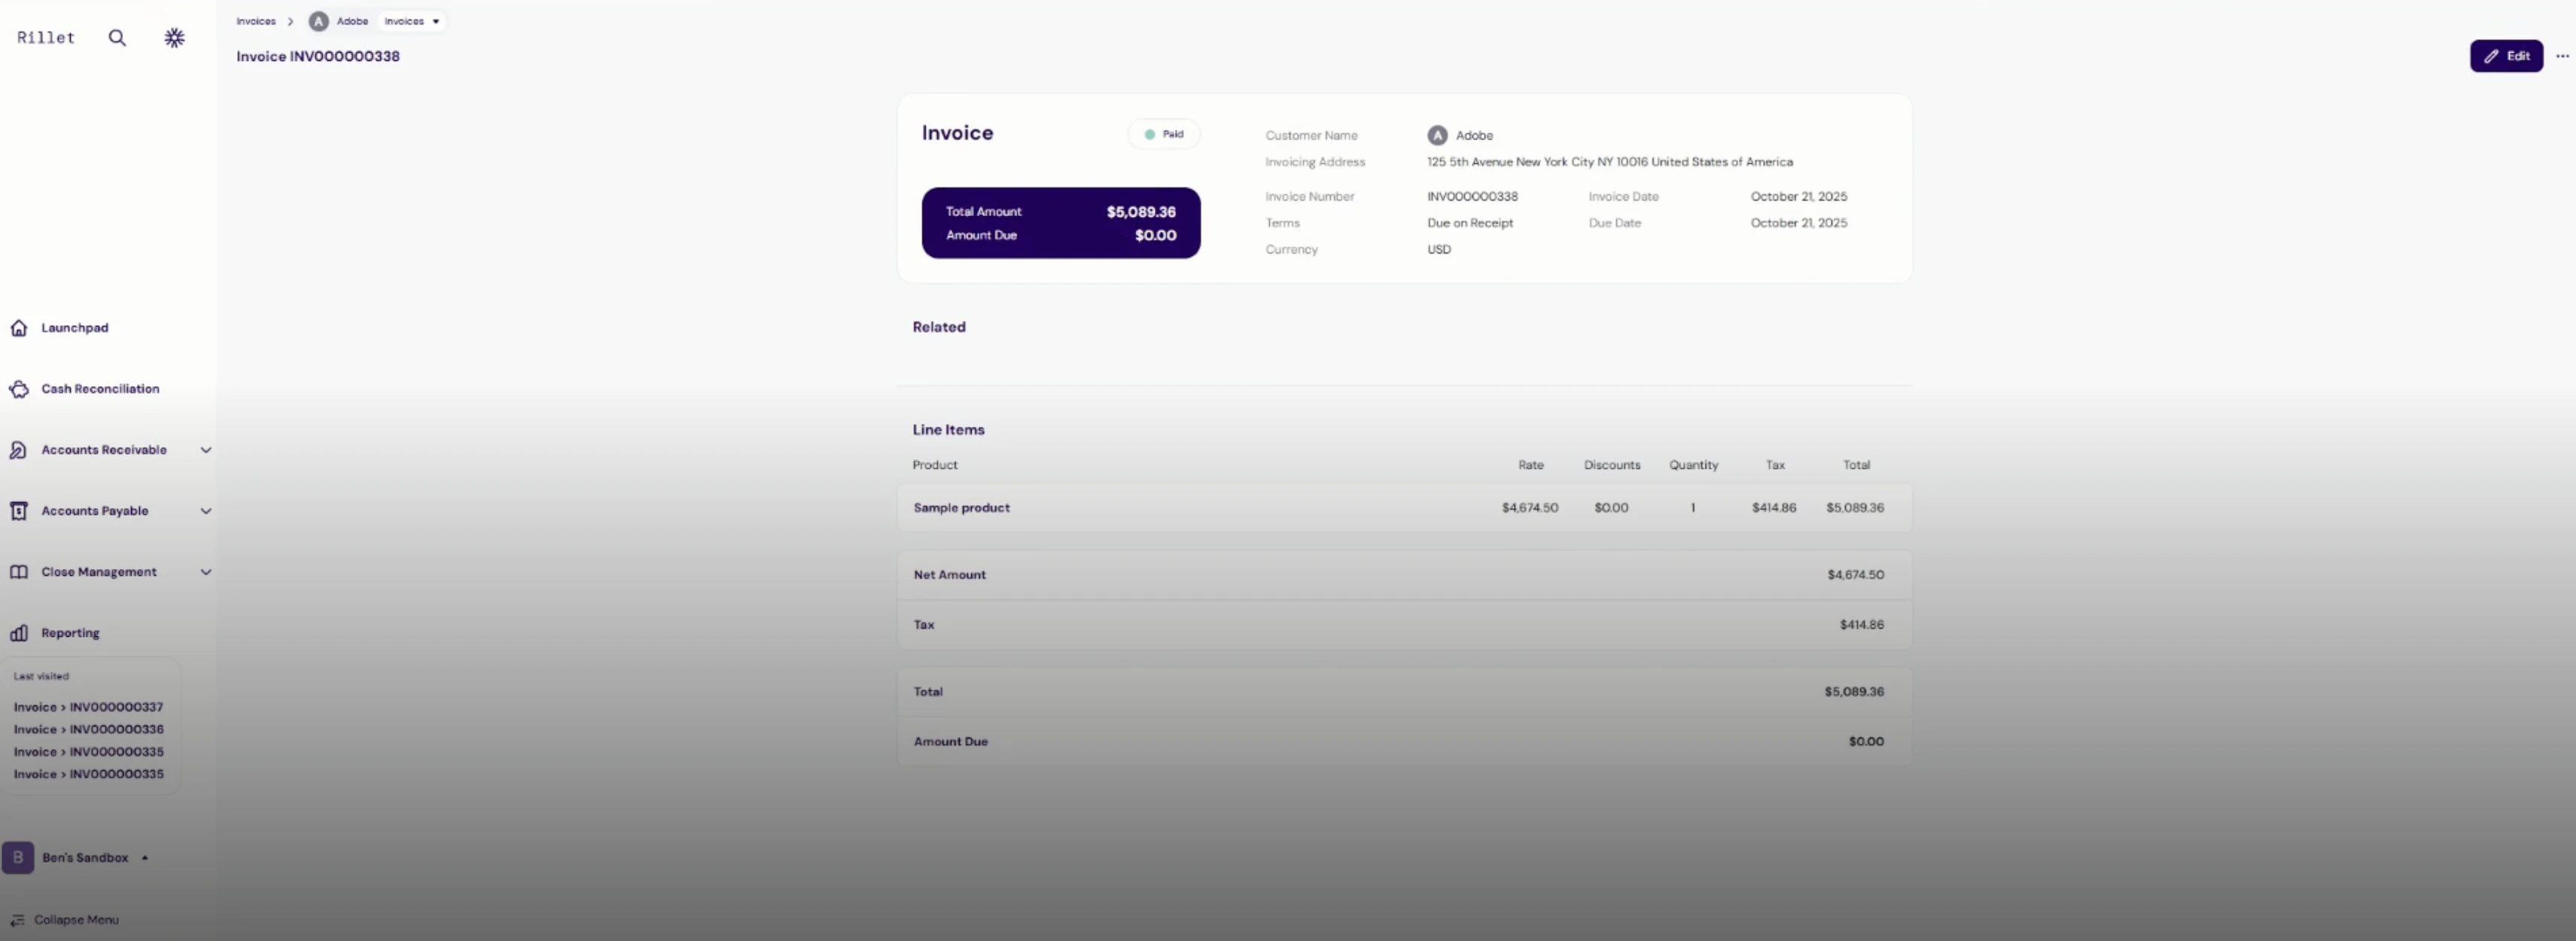Click the Collapse Menu icon
2576x941 pixels.
[x=18, y=920]
